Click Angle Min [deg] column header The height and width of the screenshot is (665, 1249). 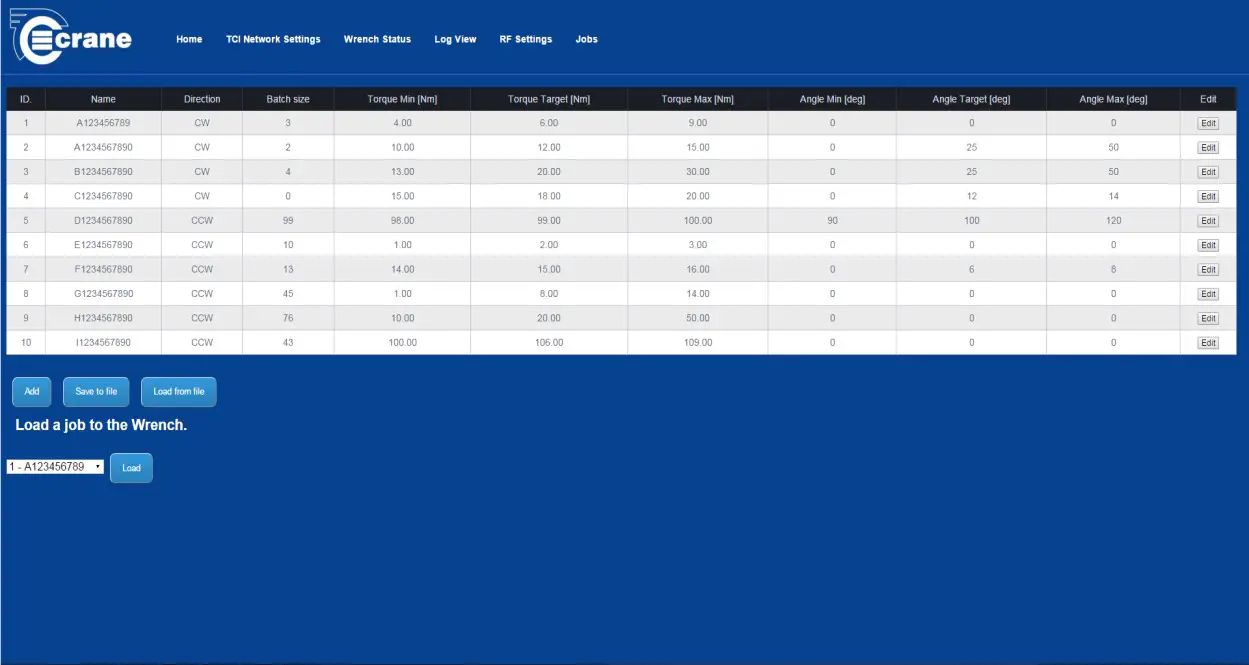[832, 99]
